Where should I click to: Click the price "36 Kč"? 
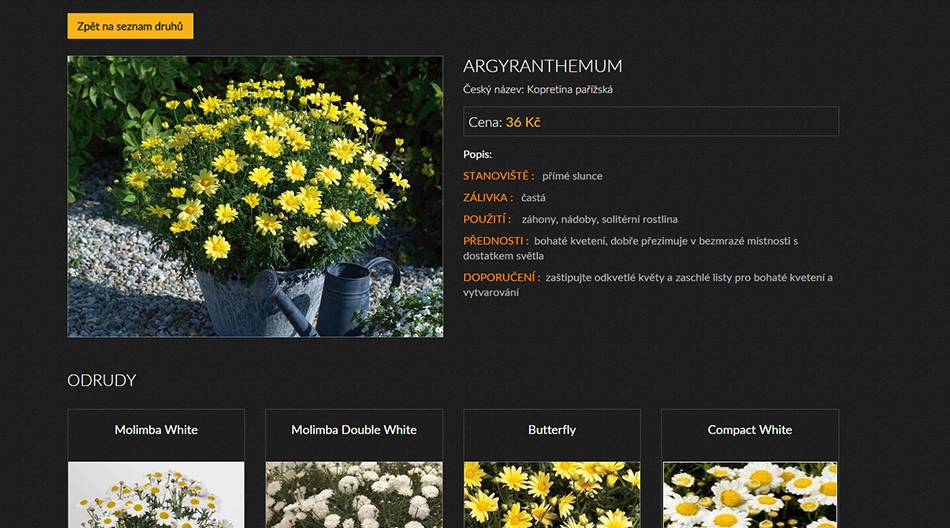click(523, 122)
